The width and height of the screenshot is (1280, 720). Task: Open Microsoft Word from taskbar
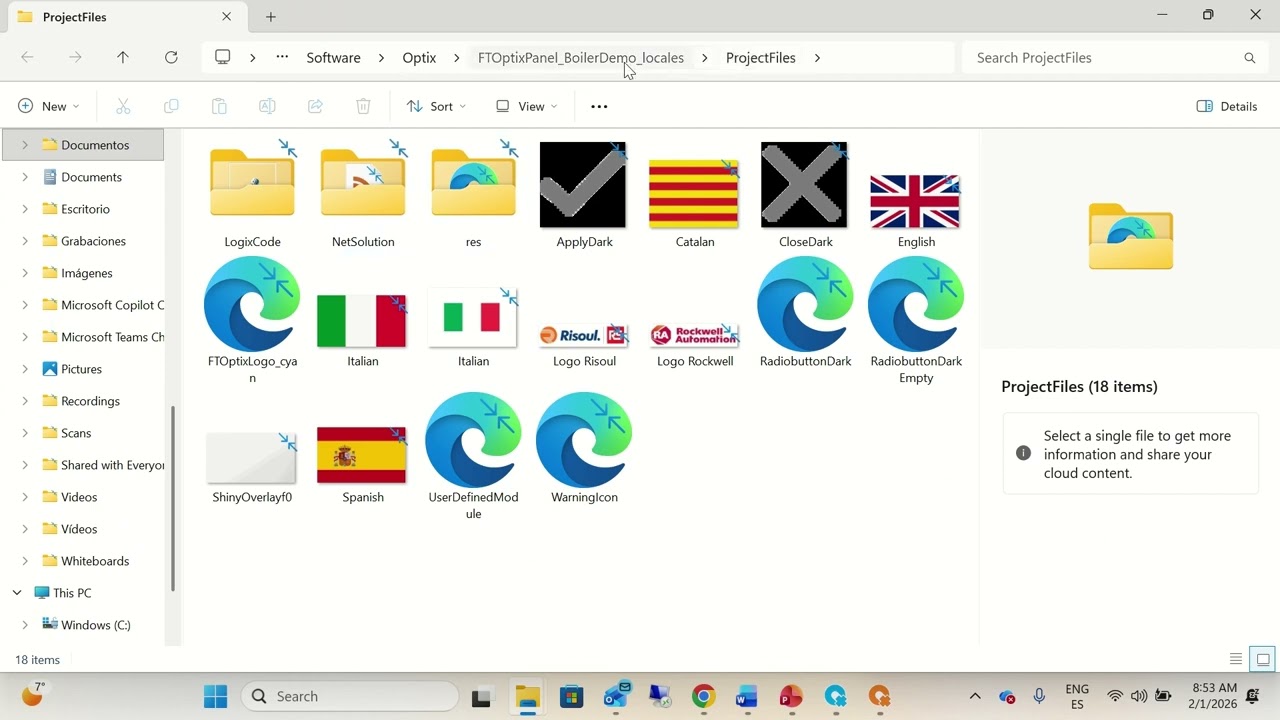(747, 696)
